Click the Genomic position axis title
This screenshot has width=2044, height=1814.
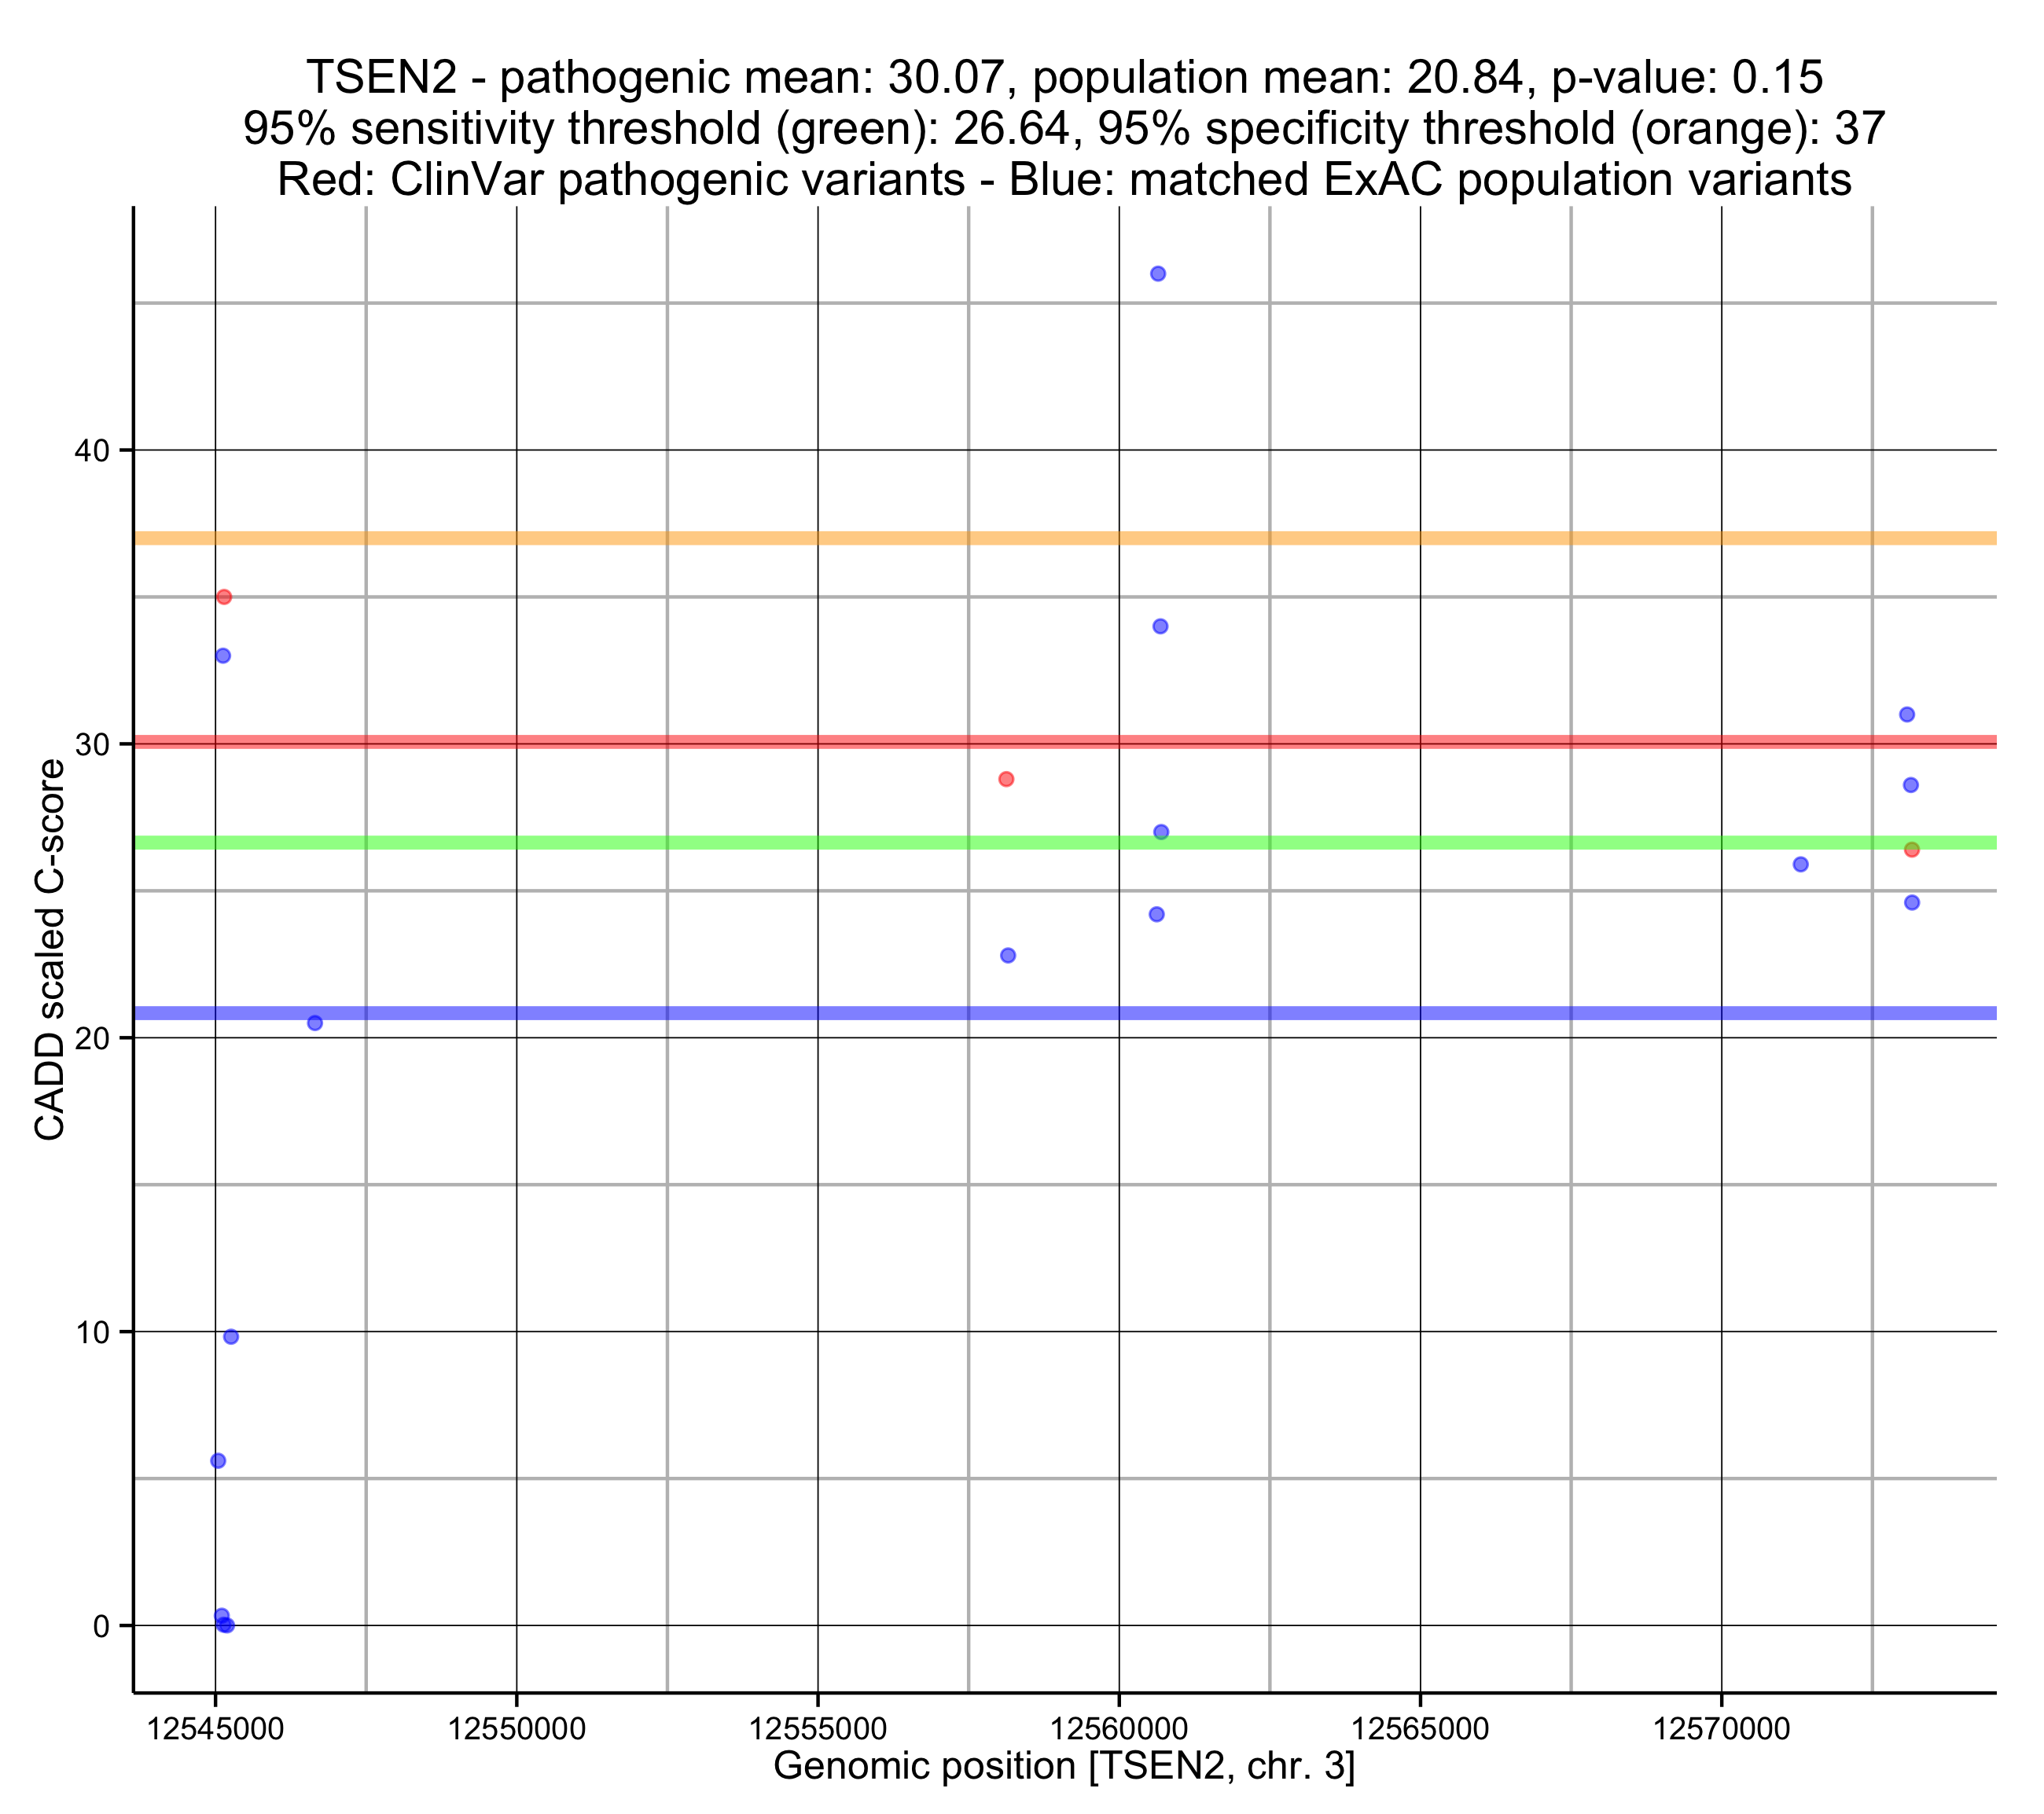[1064, 1767]
